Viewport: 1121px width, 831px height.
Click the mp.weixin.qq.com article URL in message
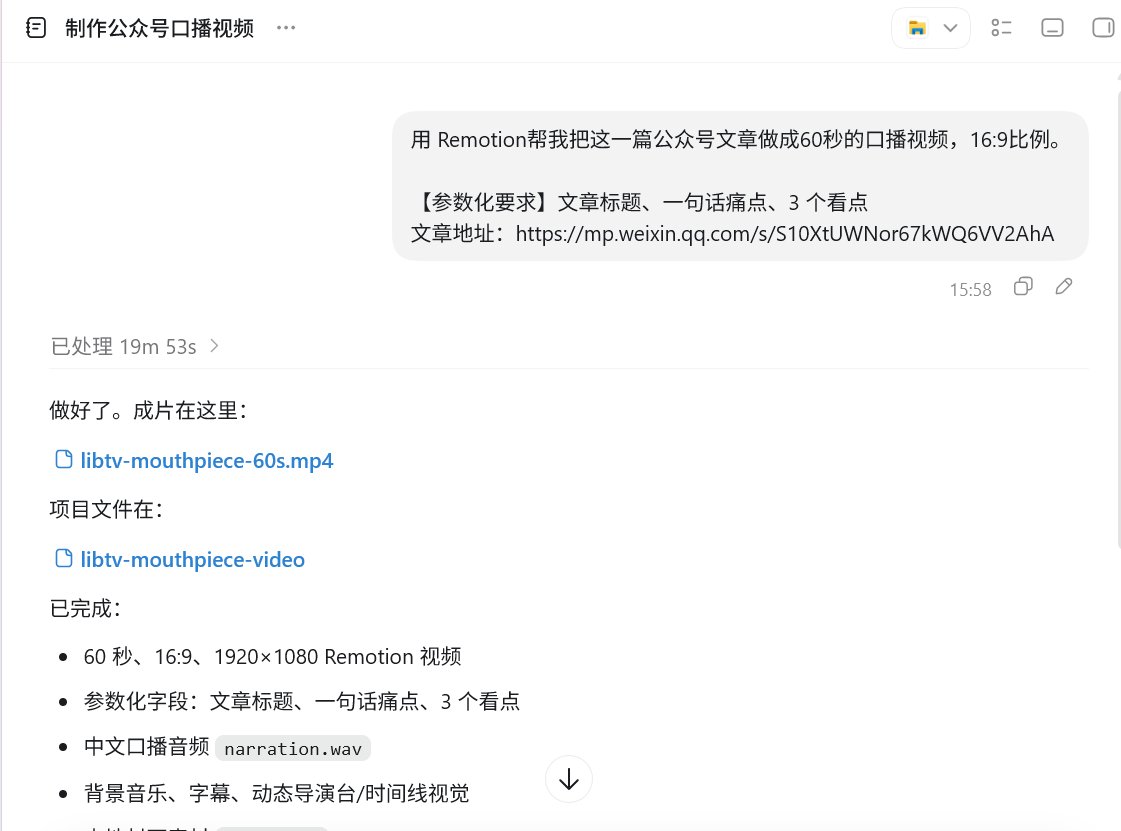click(x=784, y=234)
